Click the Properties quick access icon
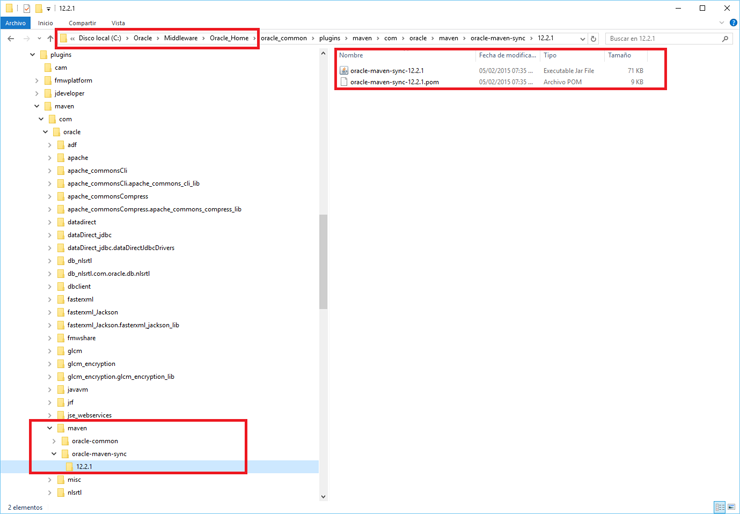The image size is (740, 514). [x=26, y=8]
